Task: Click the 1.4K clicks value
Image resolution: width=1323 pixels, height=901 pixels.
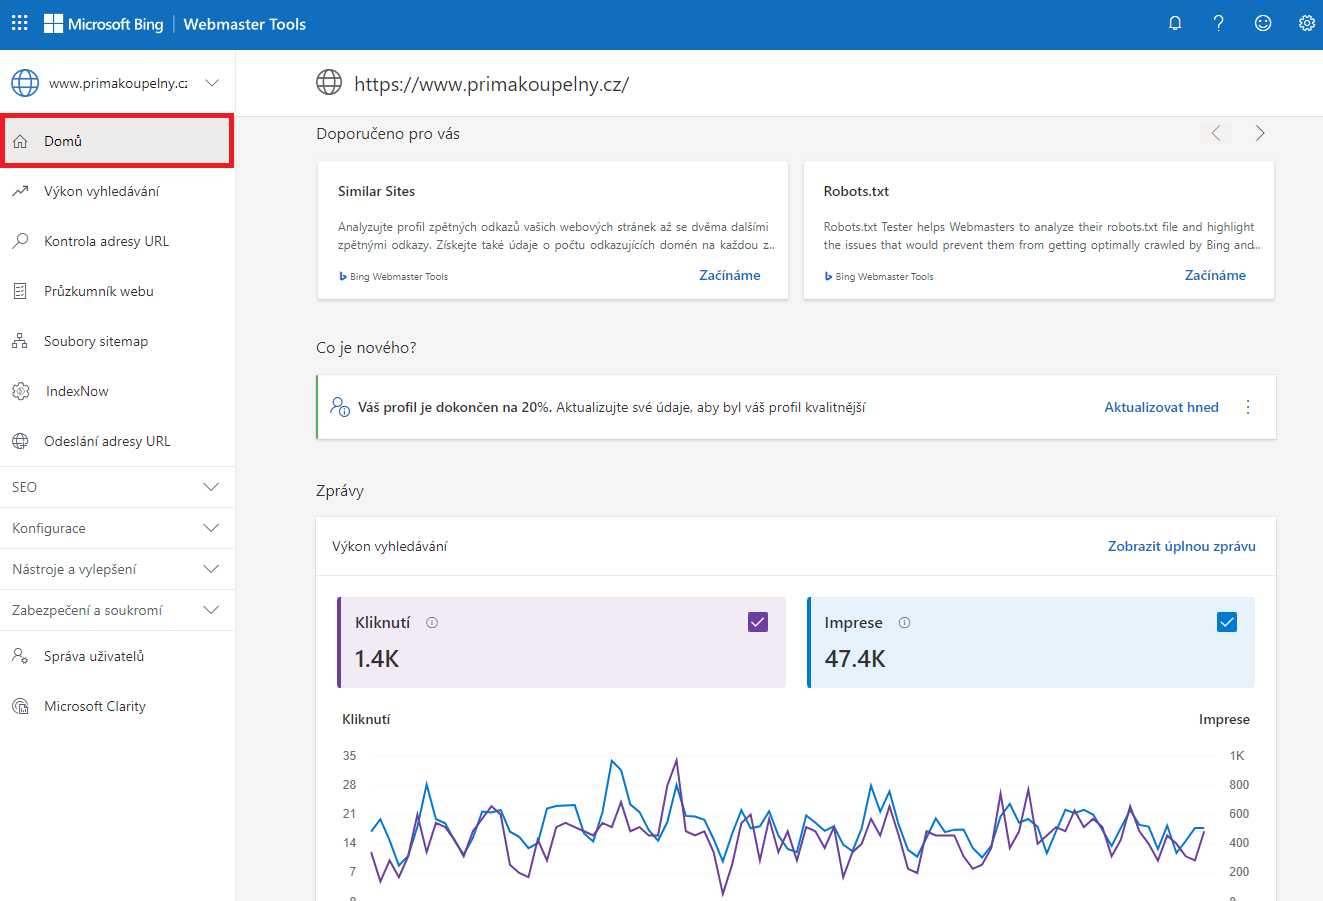Action: pos(377,659)
